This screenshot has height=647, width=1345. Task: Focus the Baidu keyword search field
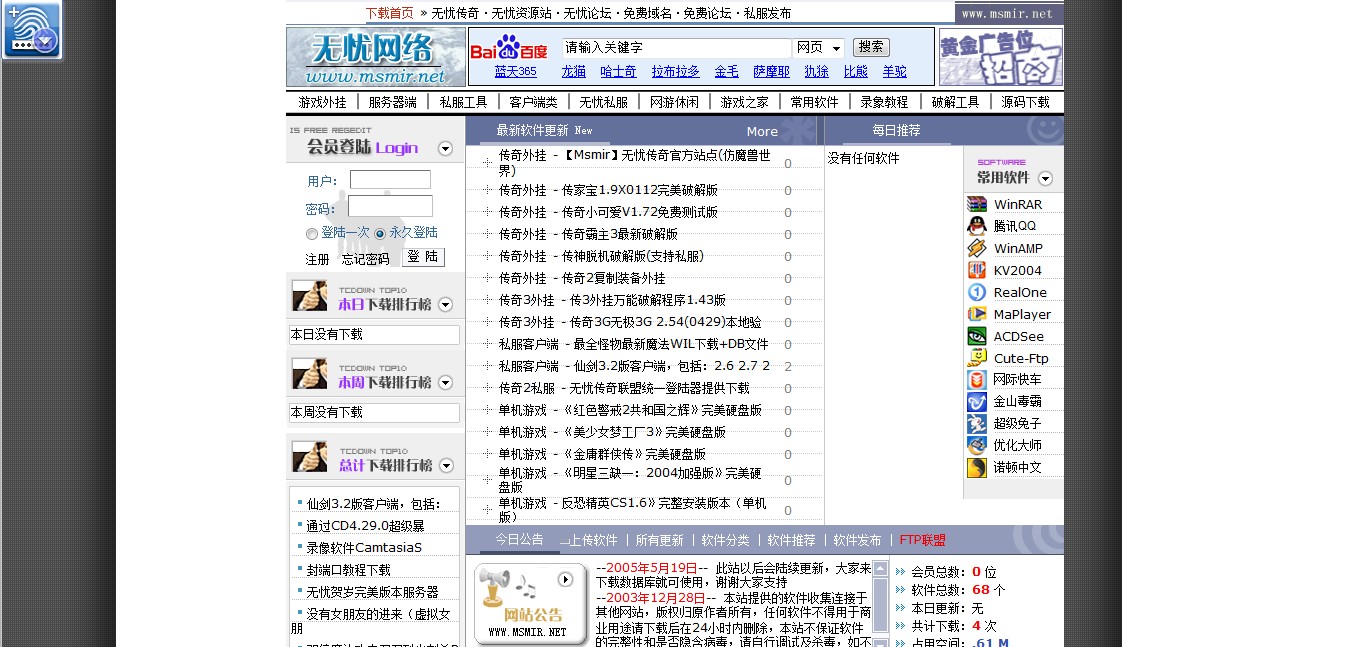[x=677, y=48]
